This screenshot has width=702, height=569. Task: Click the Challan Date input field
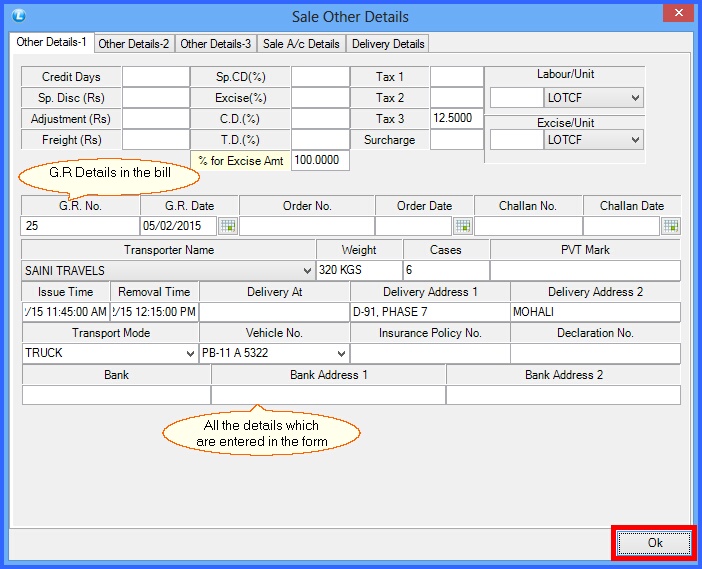pyautogui.click(x=621, y=226)
